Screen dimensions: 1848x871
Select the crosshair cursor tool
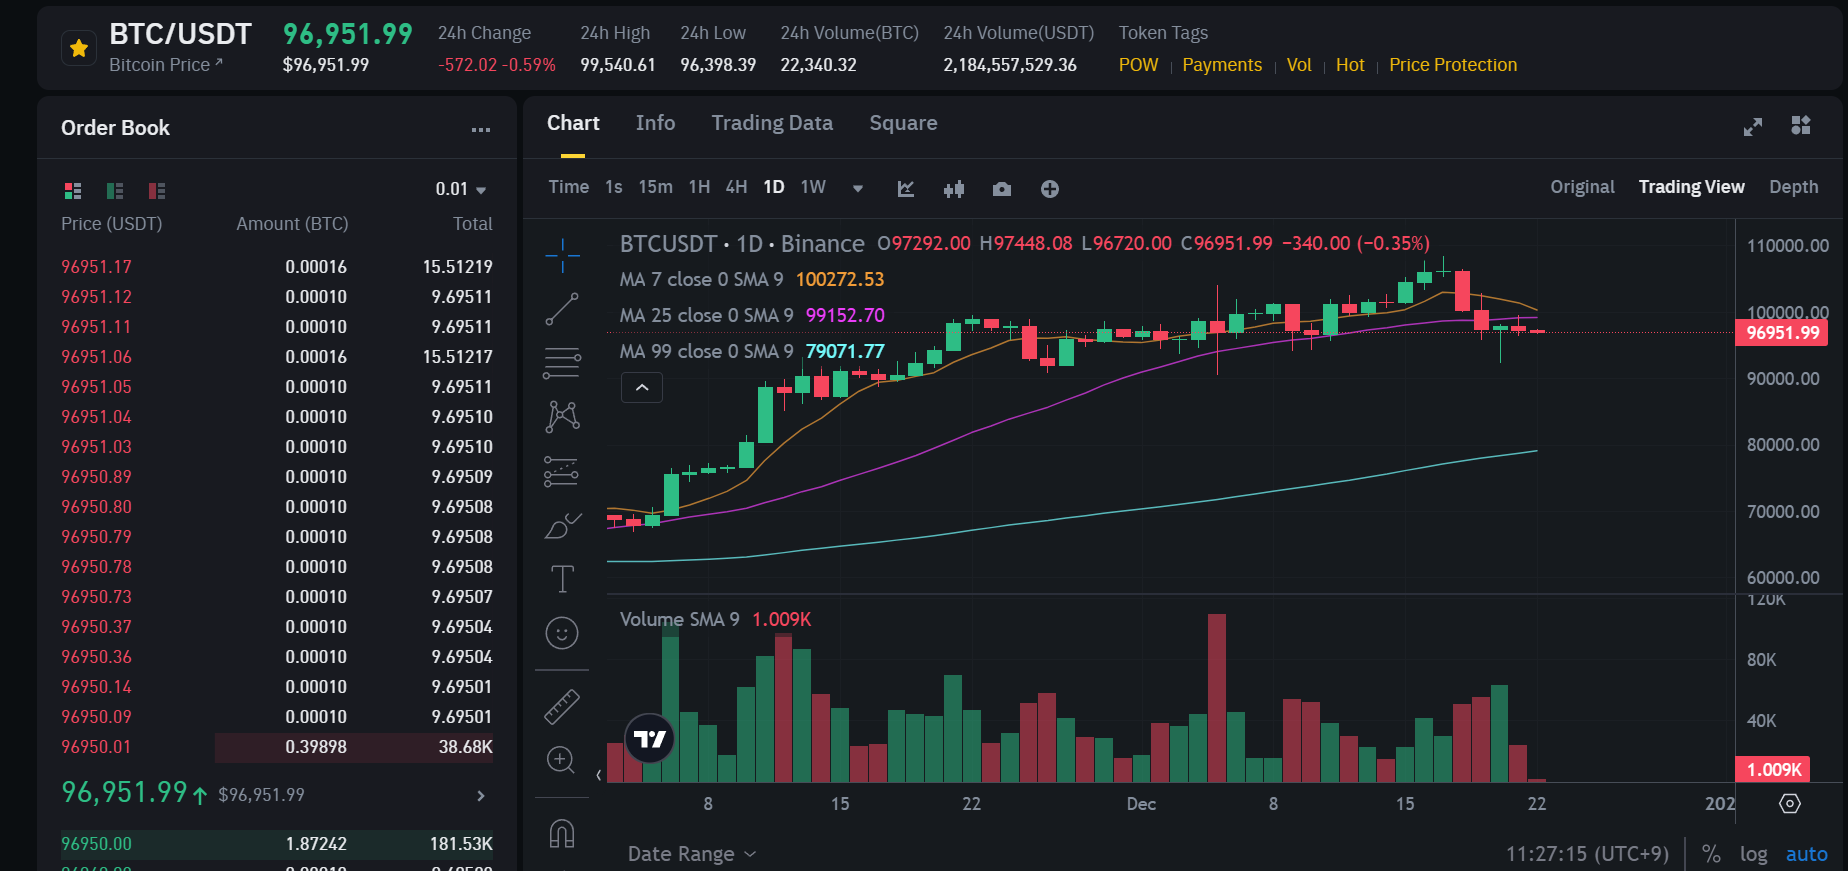pos(562,256)
